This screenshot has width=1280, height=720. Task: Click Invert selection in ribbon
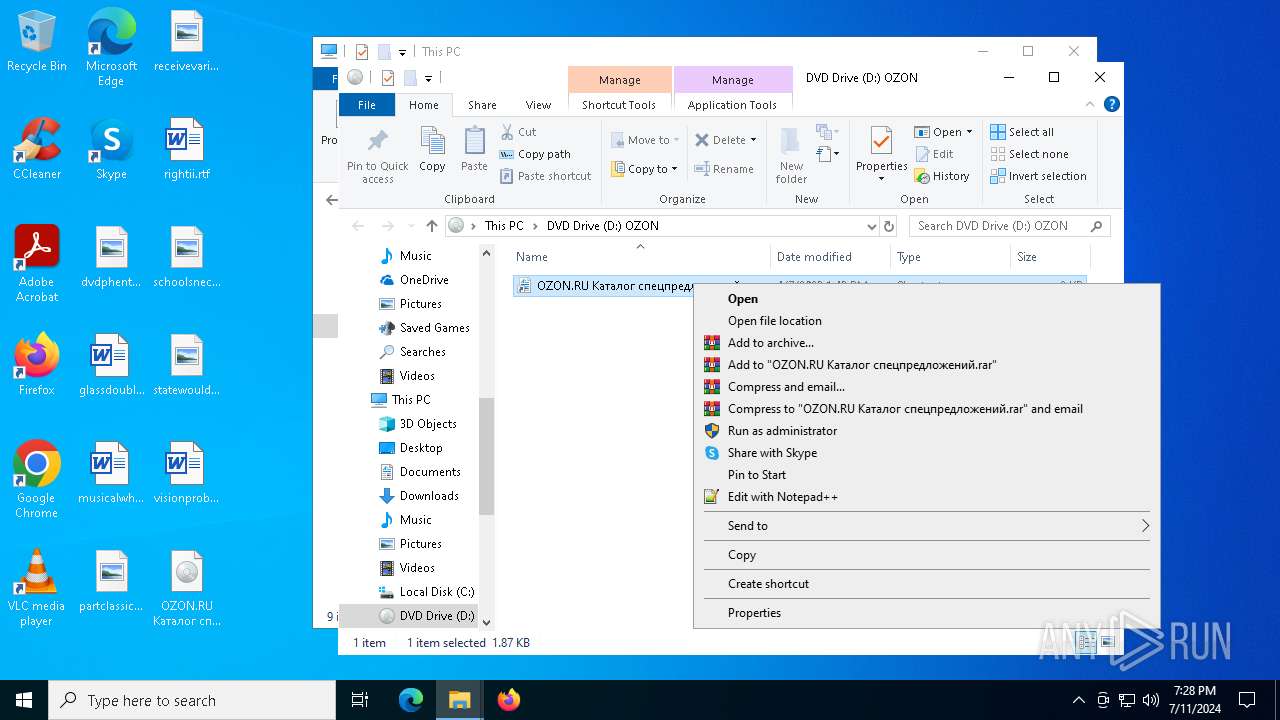click(x=1038, y=176)
